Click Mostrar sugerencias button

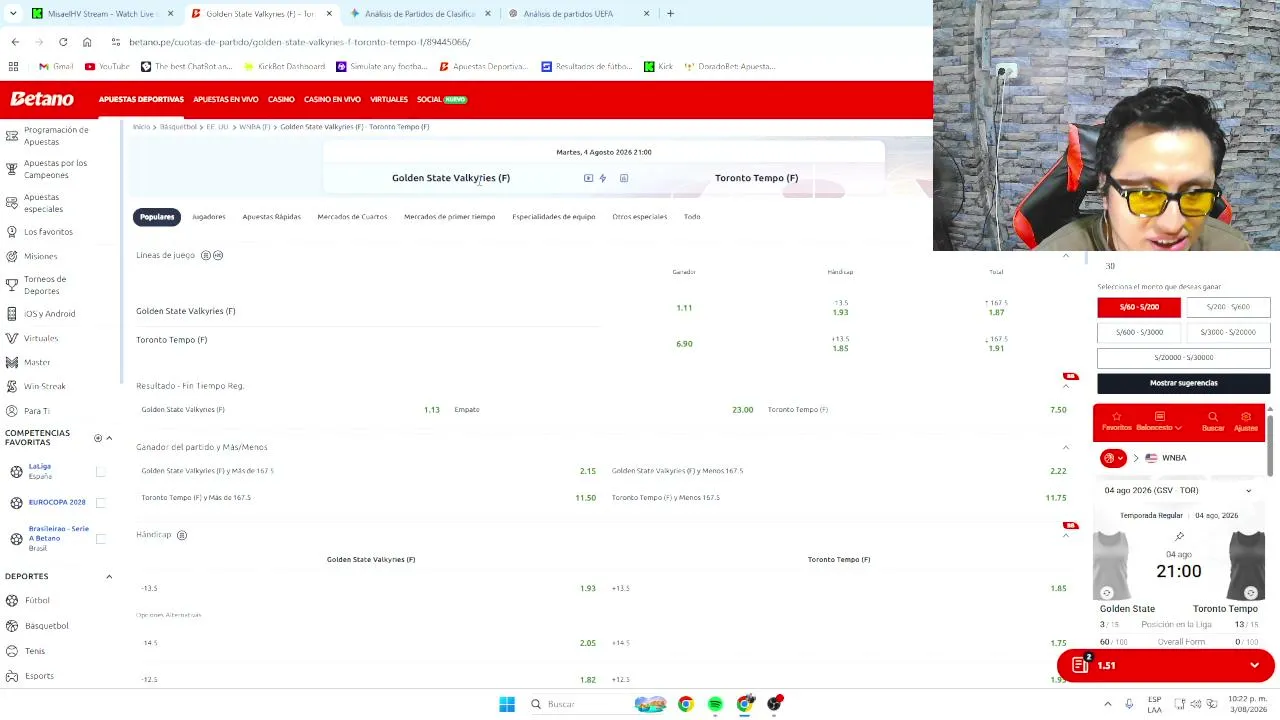[1184, 383]
